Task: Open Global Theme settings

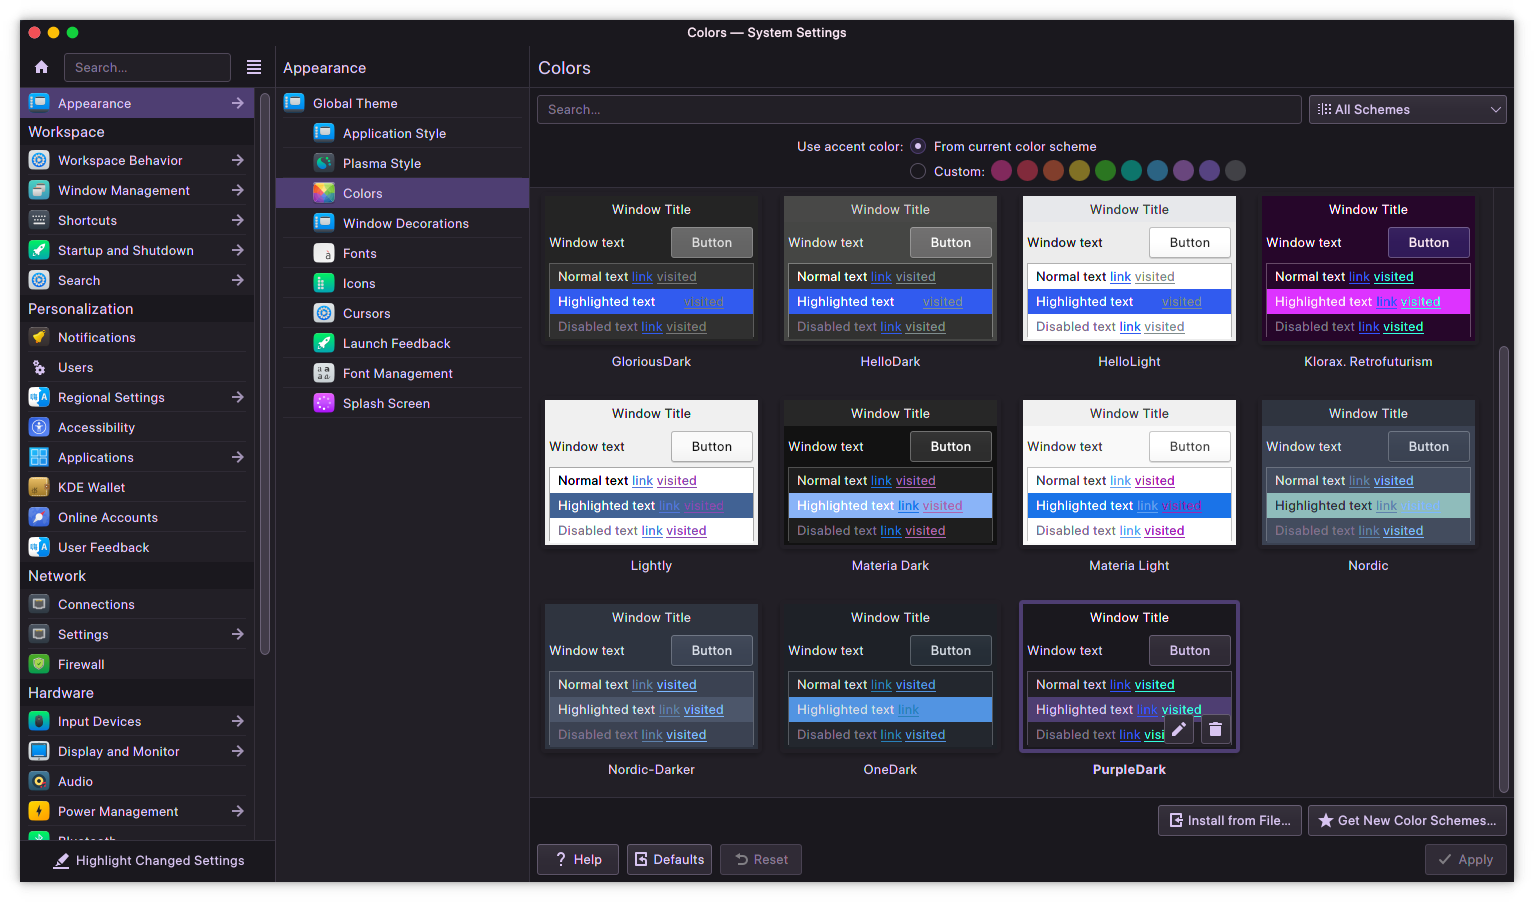Action: [x=402, y=103]
